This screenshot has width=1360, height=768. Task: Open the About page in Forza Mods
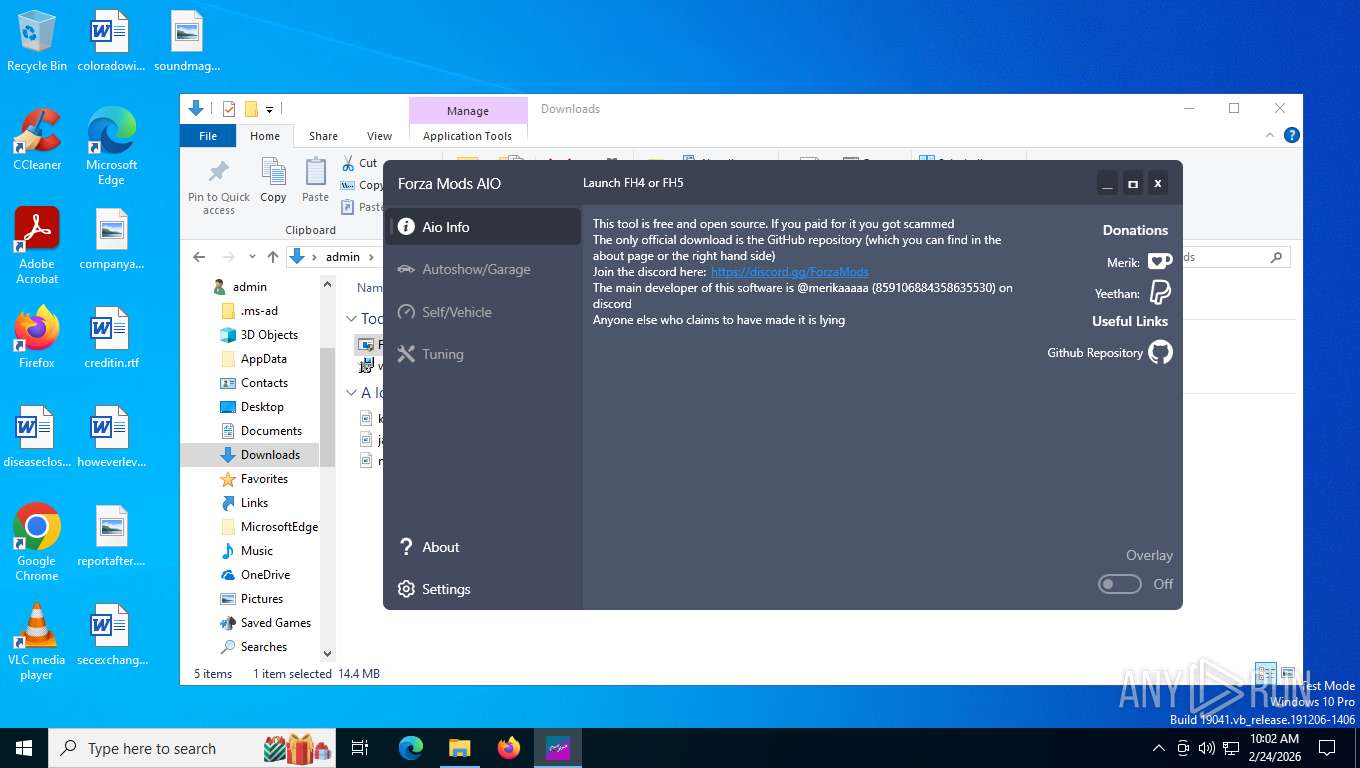pos(483,547)
